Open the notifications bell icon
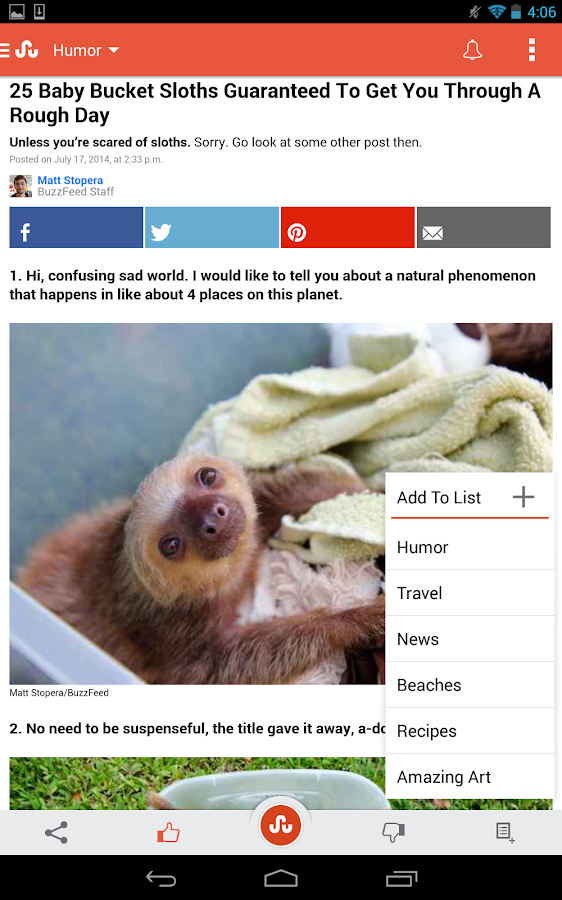 tap(472, 50)
